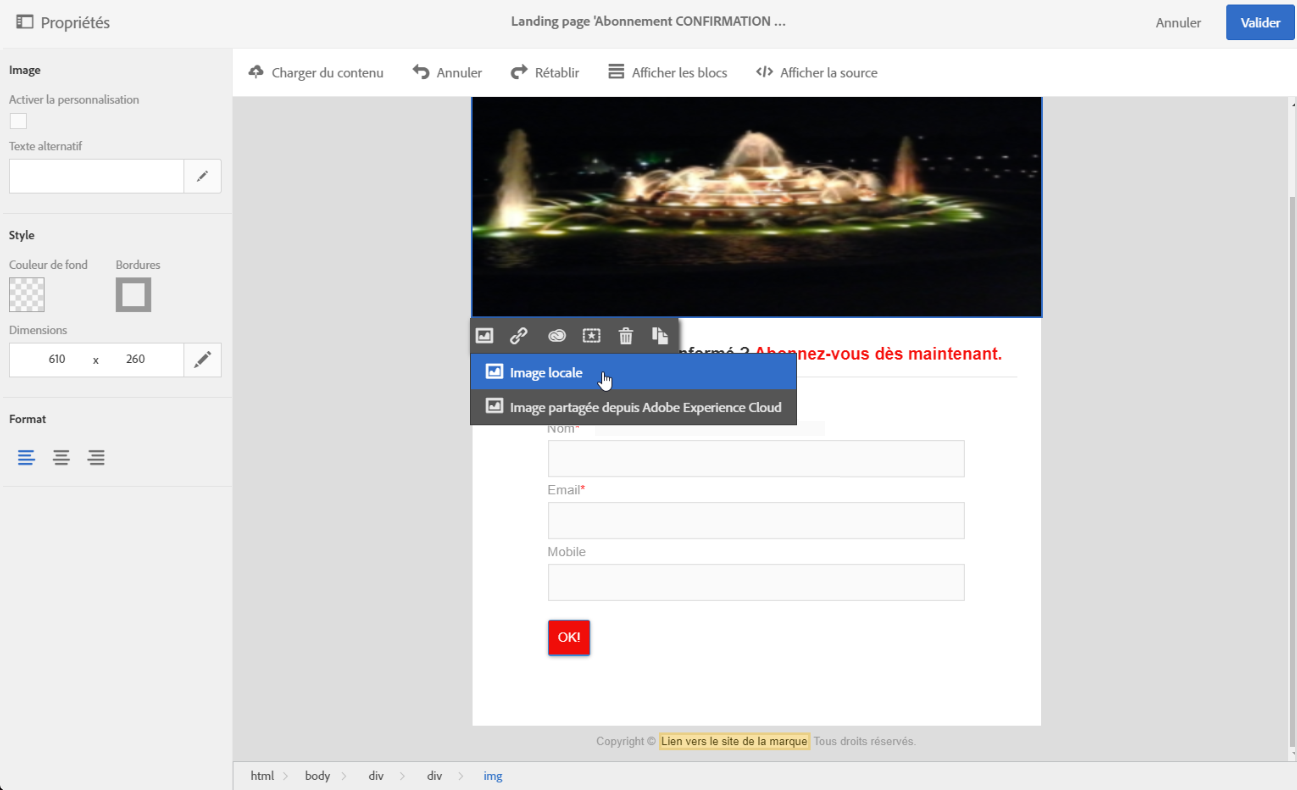1297x790 pixels.
Task: Align image center
Action: coord(61,458)
